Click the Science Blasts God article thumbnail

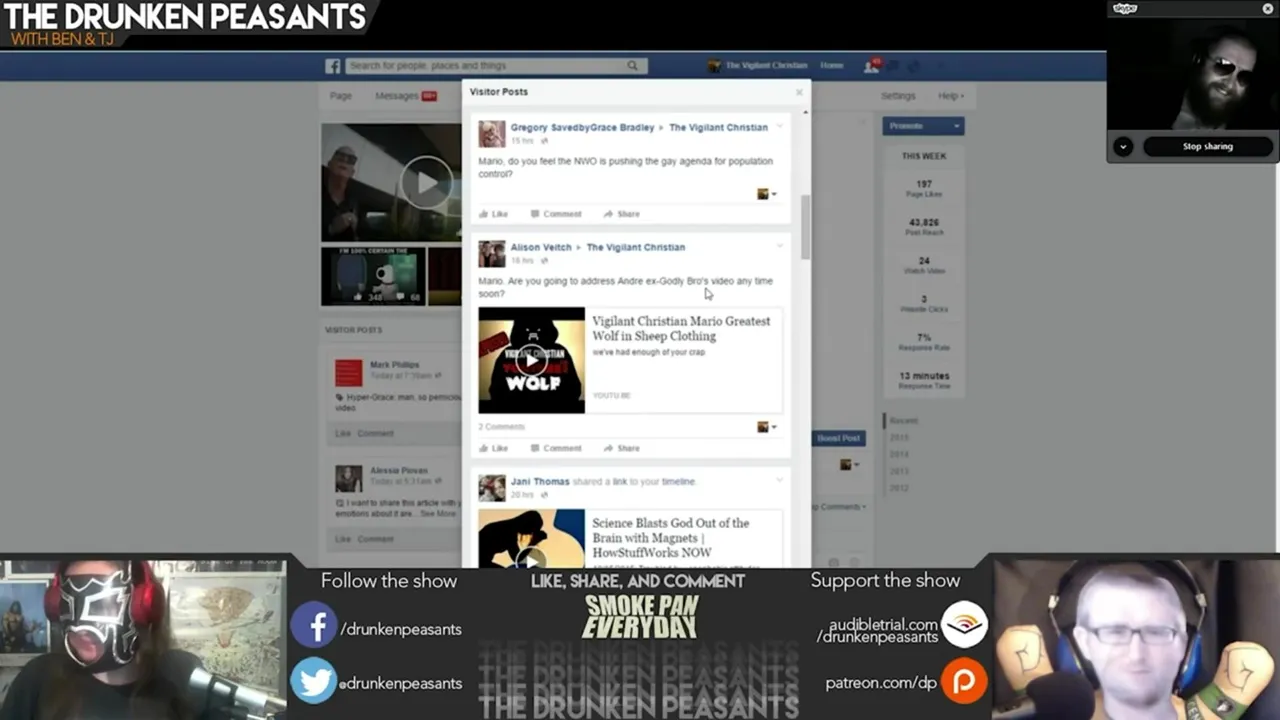531,539
